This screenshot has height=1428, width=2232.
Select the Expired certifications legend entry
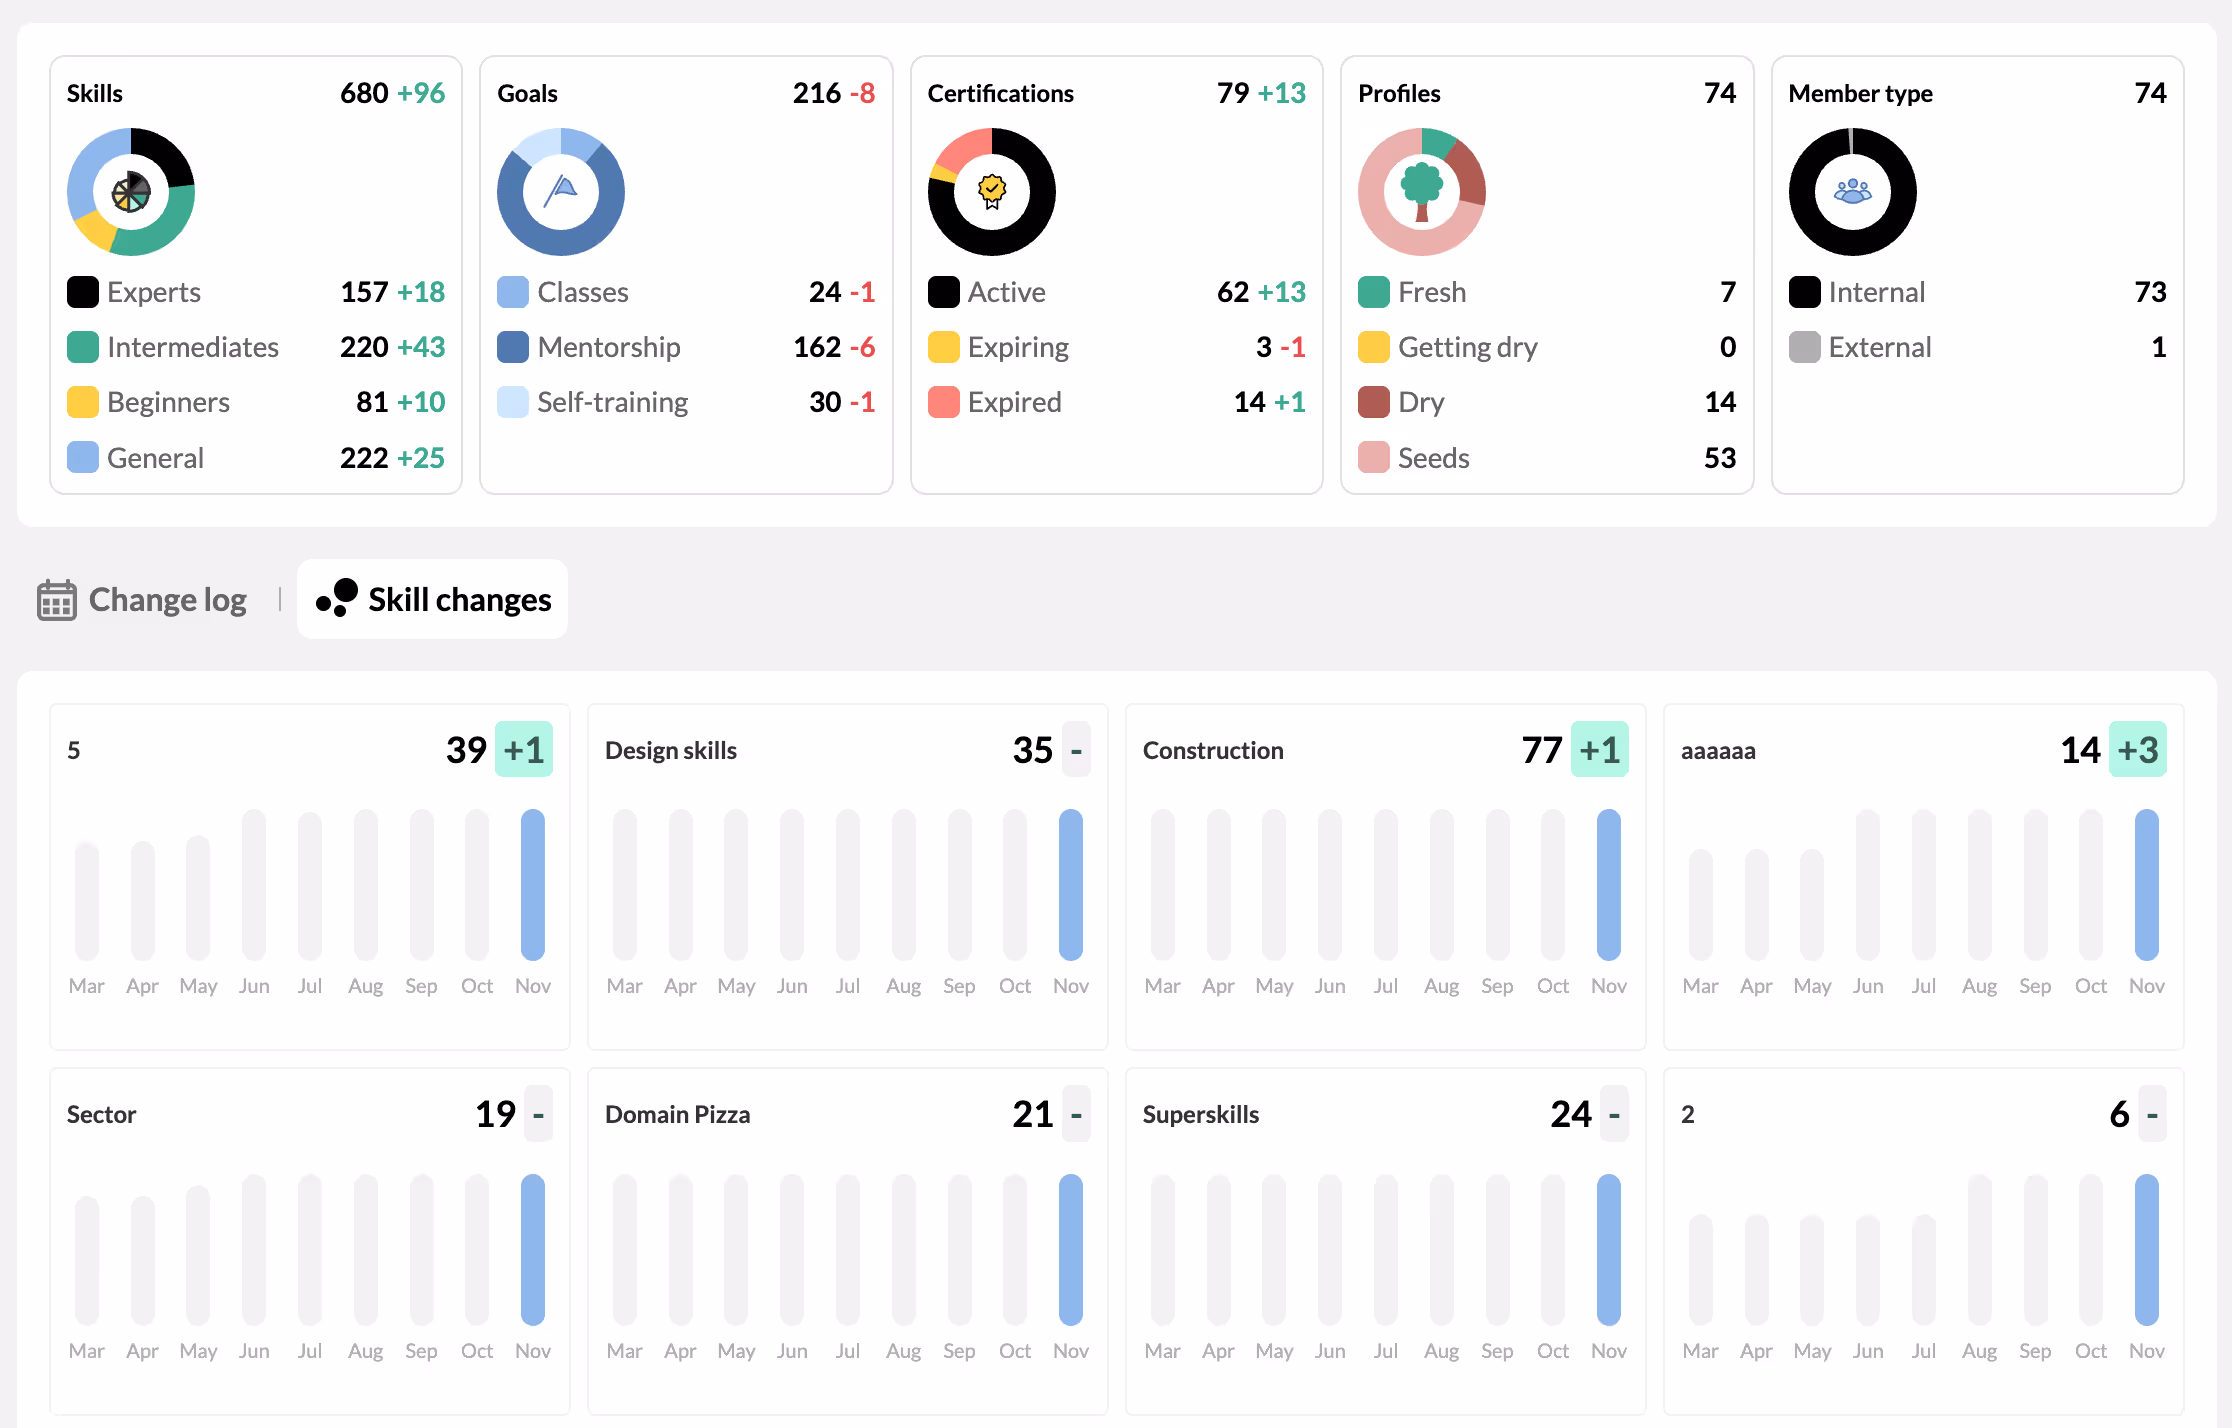pyautogui.click(x=1013, y=402)
